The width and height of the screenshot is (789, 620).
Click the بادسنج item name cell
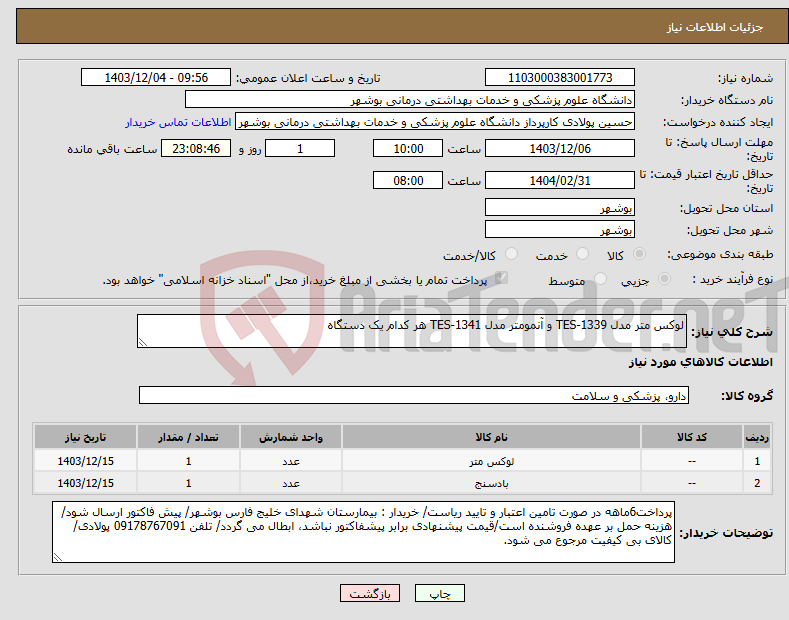point(491,483)
